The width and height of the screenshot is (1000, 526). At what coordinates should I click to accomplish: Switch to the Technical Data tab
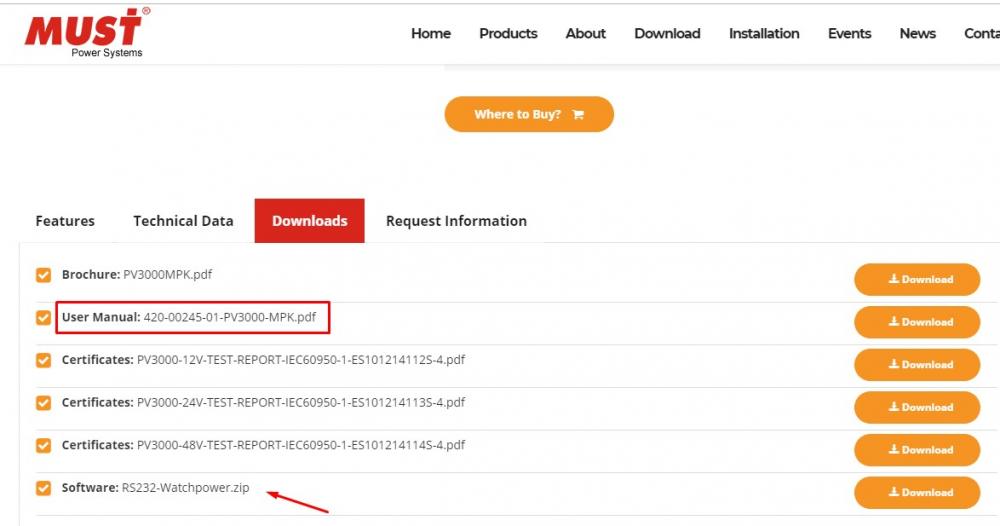(x=183, y=221)
